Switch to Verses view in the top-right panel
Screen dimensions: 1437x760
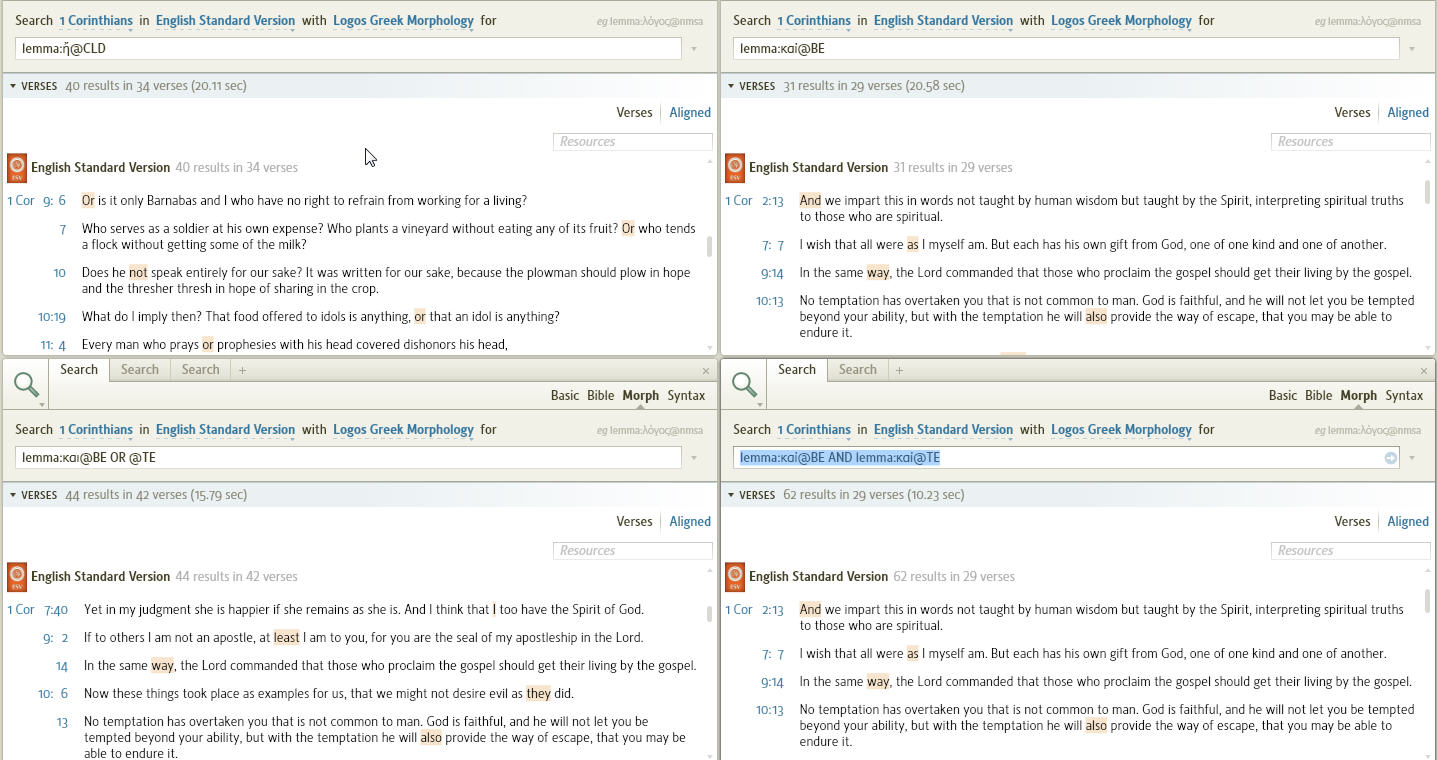pyautogui.click(x=1352, y=113)
